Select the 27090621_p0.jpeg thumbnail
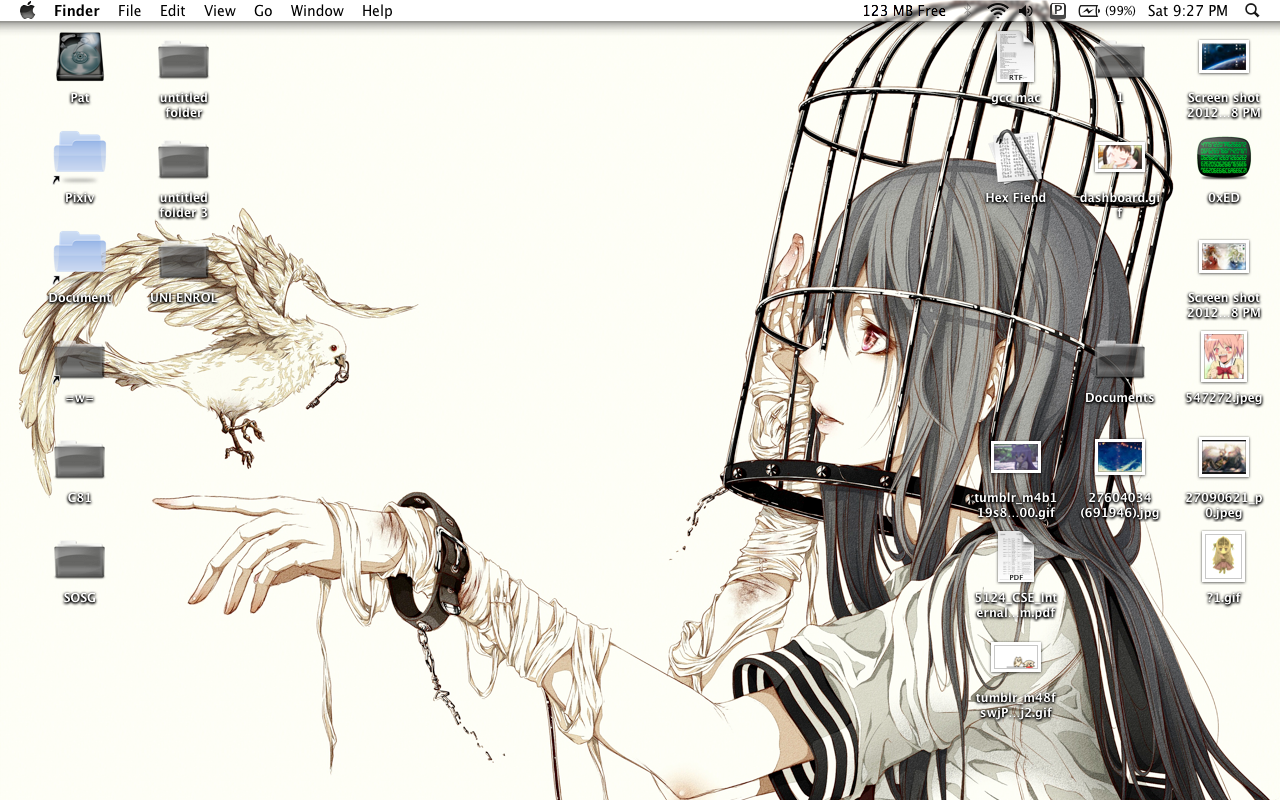This screenshot has width=1280, height=800. [1224, 457]
